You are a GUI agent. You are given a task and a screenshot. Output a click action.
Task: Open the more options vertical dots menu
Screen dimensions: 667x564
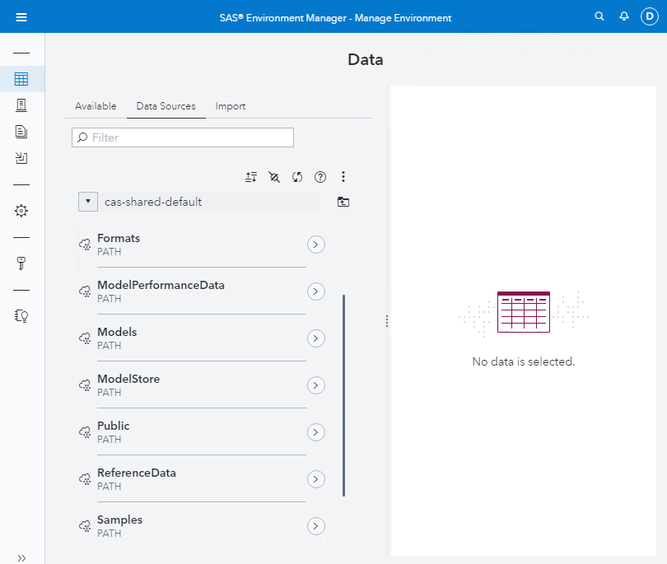(x=343, y=177)
